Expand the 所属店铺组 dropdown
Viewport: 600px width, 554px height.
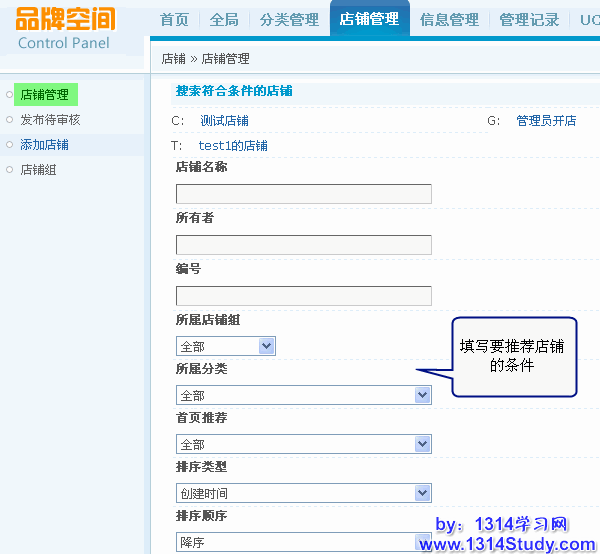tap(225, 346)
